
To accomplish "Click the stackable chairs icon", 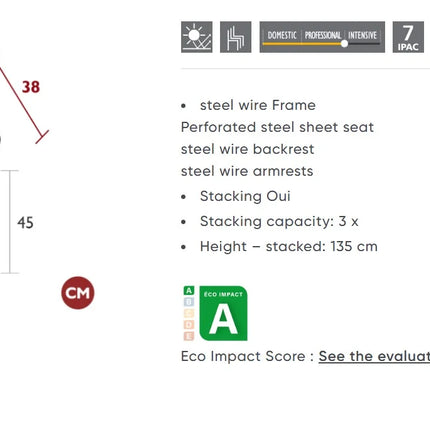I will tap(236, 37).
